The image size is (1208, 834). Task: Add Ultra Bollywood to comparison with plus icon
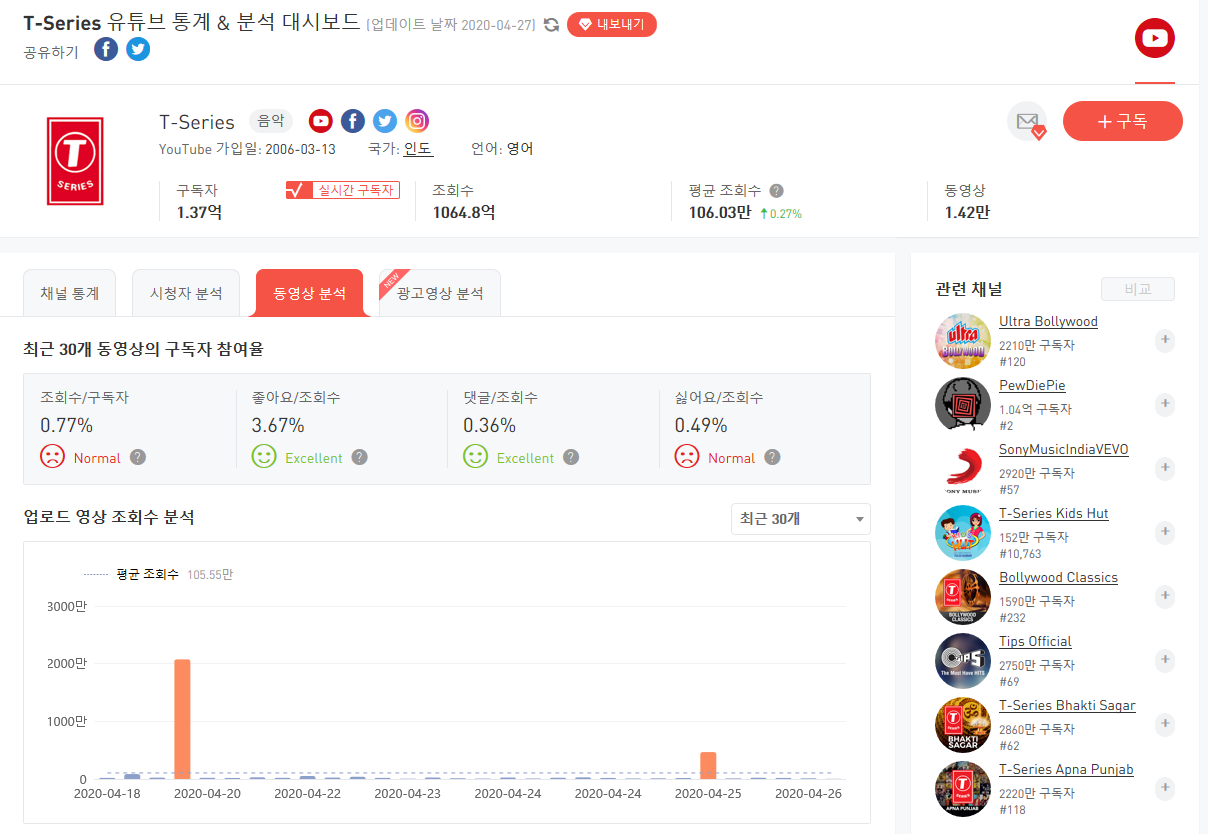coord(1164,340)
